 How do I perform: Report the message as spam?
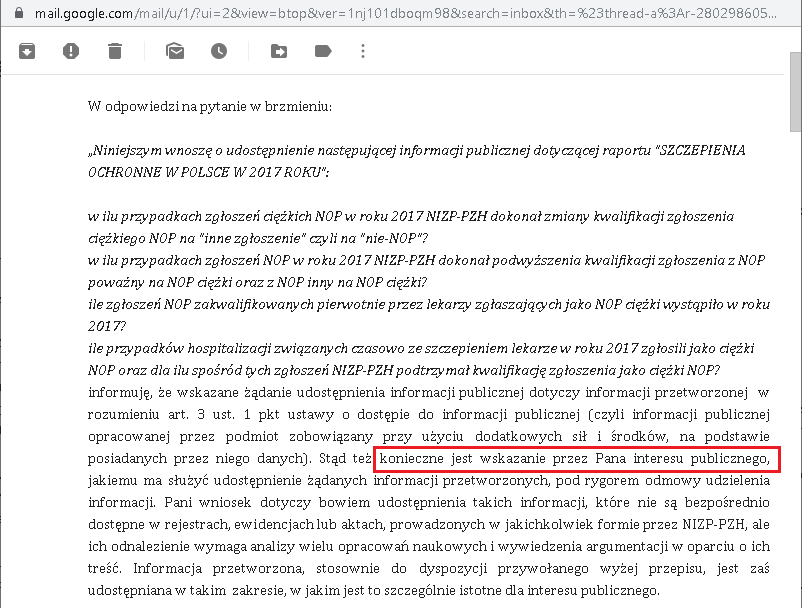pos(70,52)
